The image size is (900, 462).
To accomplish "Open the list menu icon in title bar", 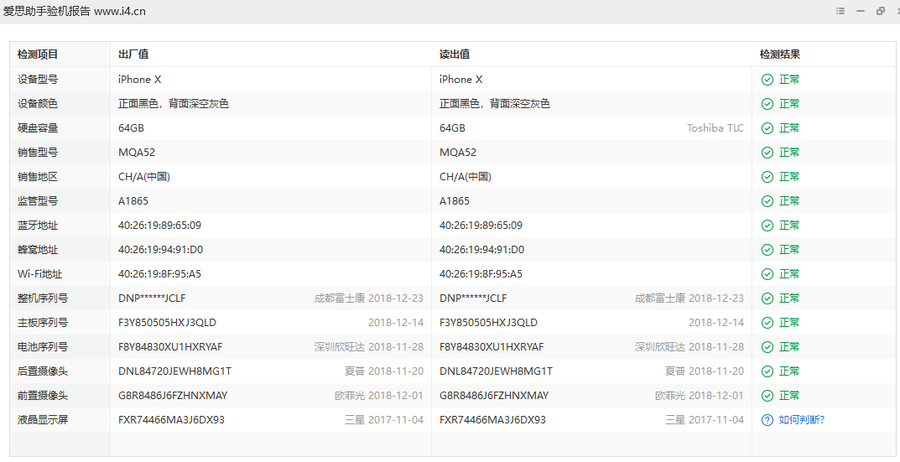I will (841, 11).
